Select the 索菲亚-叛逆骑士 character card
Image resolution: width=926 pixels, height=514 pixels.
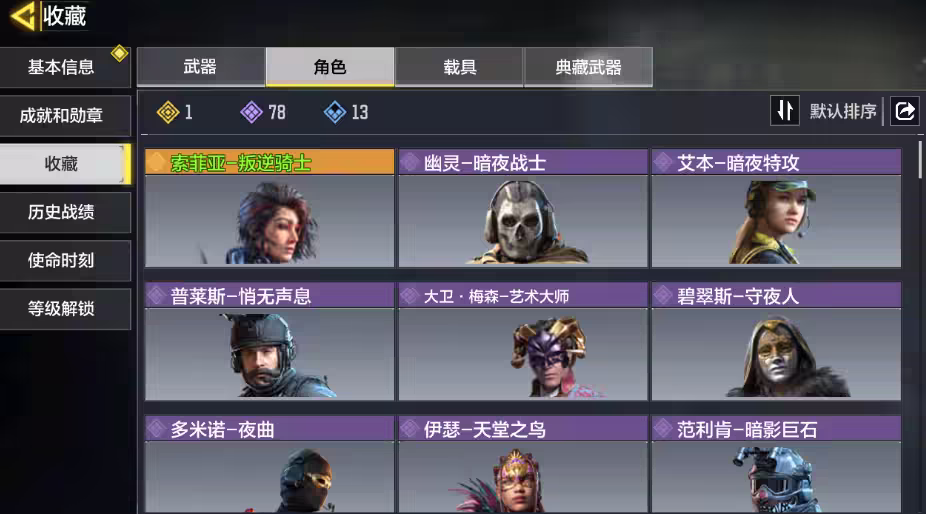point(269,208)
